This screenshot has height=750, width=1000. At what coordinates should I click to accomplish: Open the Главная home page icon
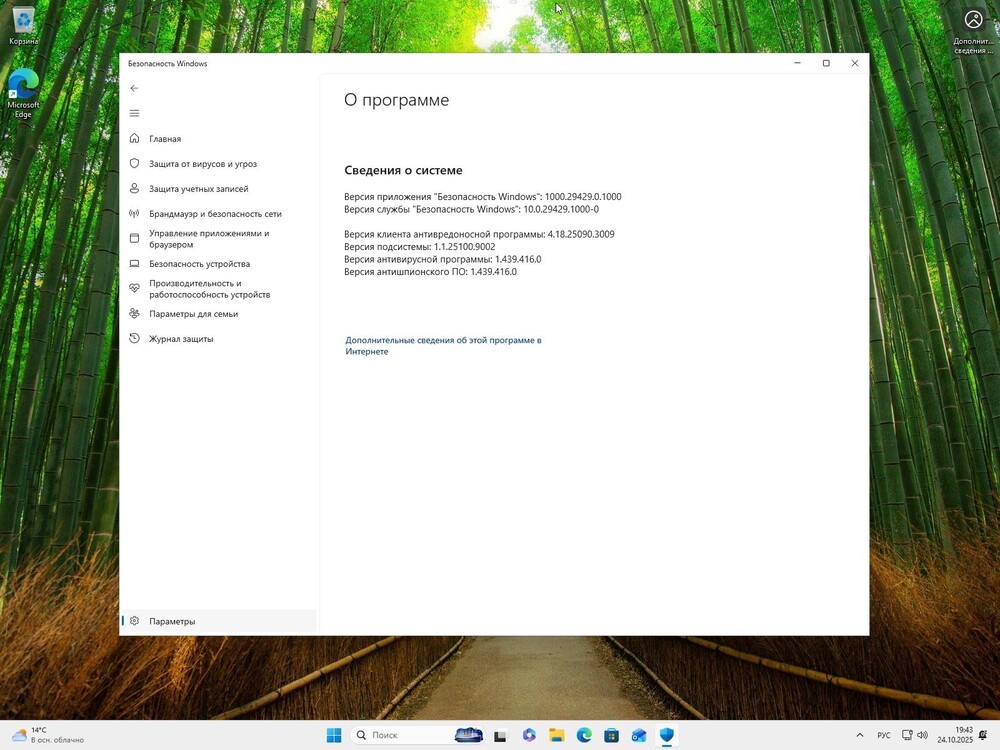click(134, 139)
